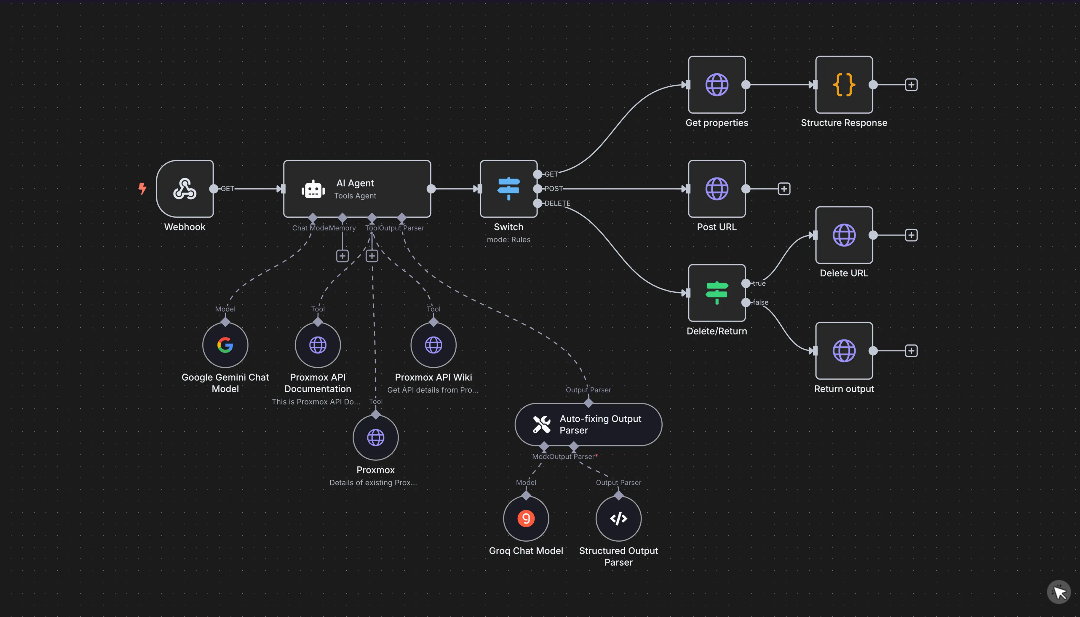Open the Google Gemini Chat Model node
Viewport: 1080px width, 617px height.
tap(225, 345)
